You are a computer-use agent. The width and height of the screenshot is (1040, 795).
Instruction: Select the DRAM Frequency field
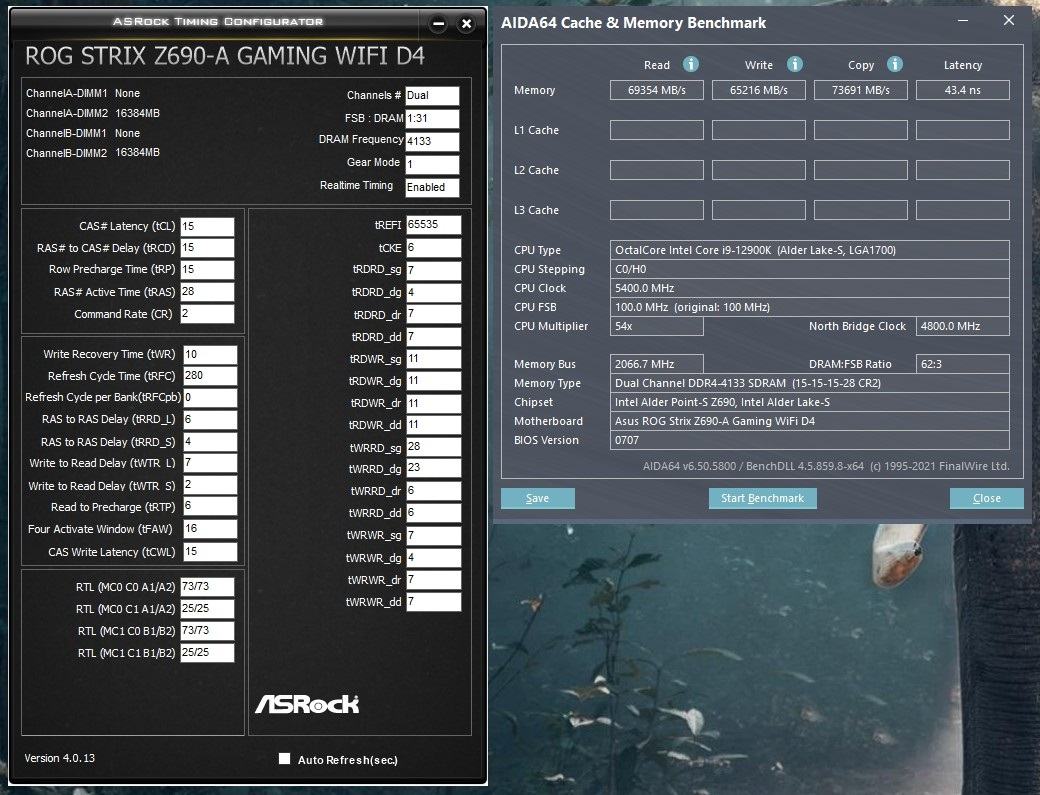[432, 141]
